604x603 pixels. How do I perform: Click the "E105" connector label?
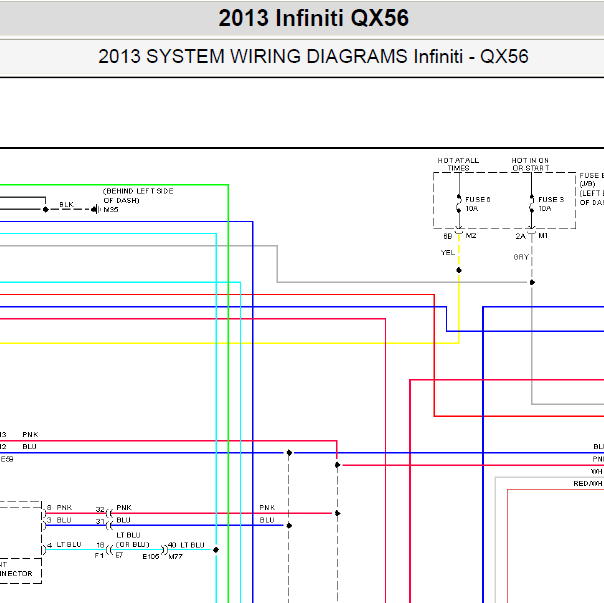[x=151, y=557]
